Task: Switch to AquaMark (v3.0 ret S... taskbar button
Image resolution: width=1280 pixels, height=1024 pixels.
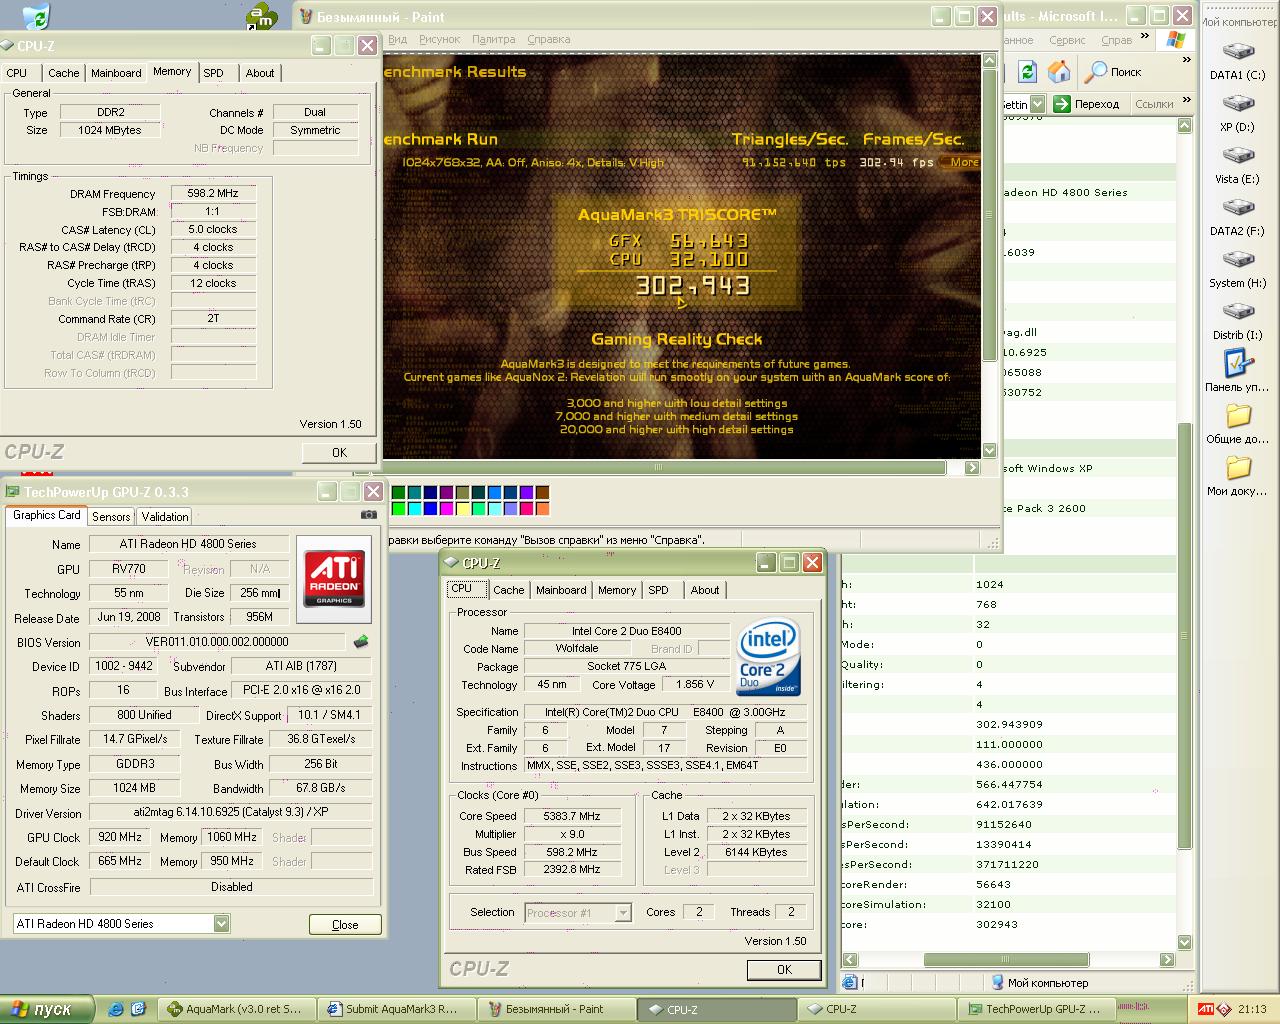Action: coord(236,1009)
